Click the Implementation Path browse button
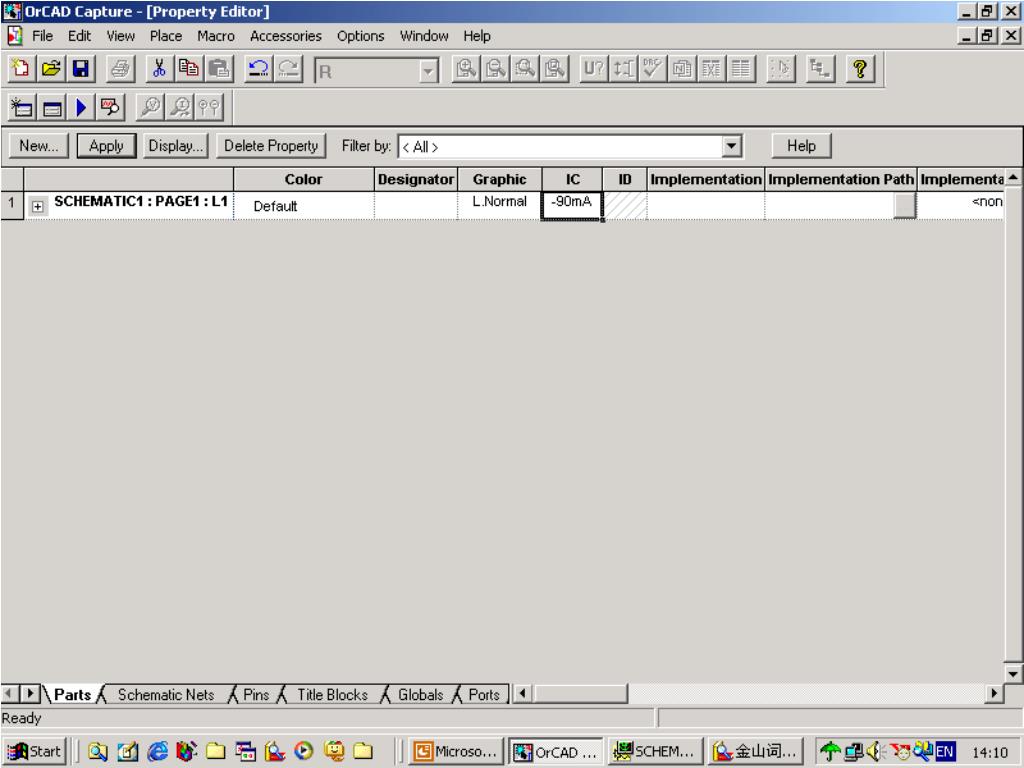The height and width of the screenshot is (768, 1024). 904,205
